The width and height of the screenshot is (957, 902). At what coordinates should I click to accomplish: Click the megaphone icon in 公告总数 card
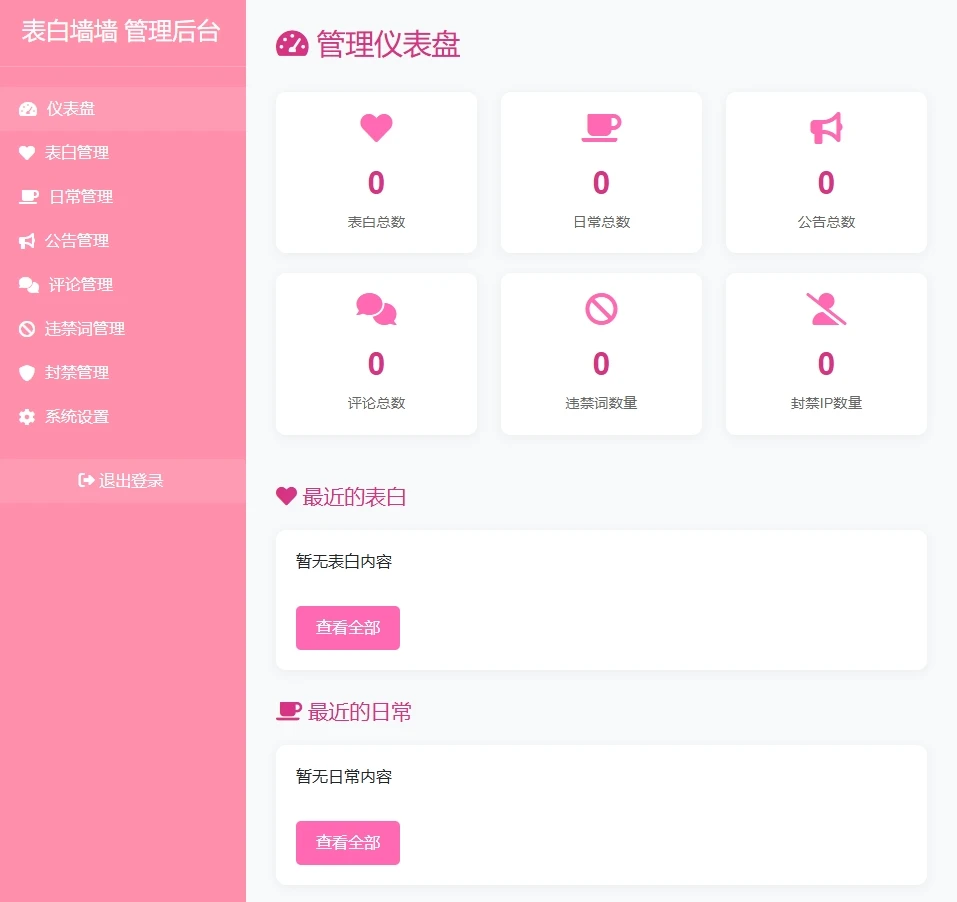[x=826, y=128]
